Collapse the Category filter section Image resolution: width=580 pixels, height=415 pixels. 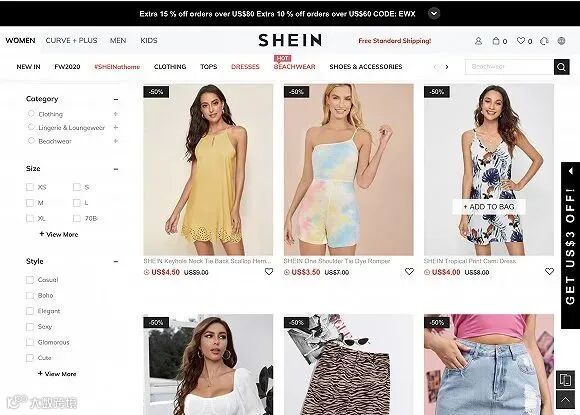coord(116,99)
